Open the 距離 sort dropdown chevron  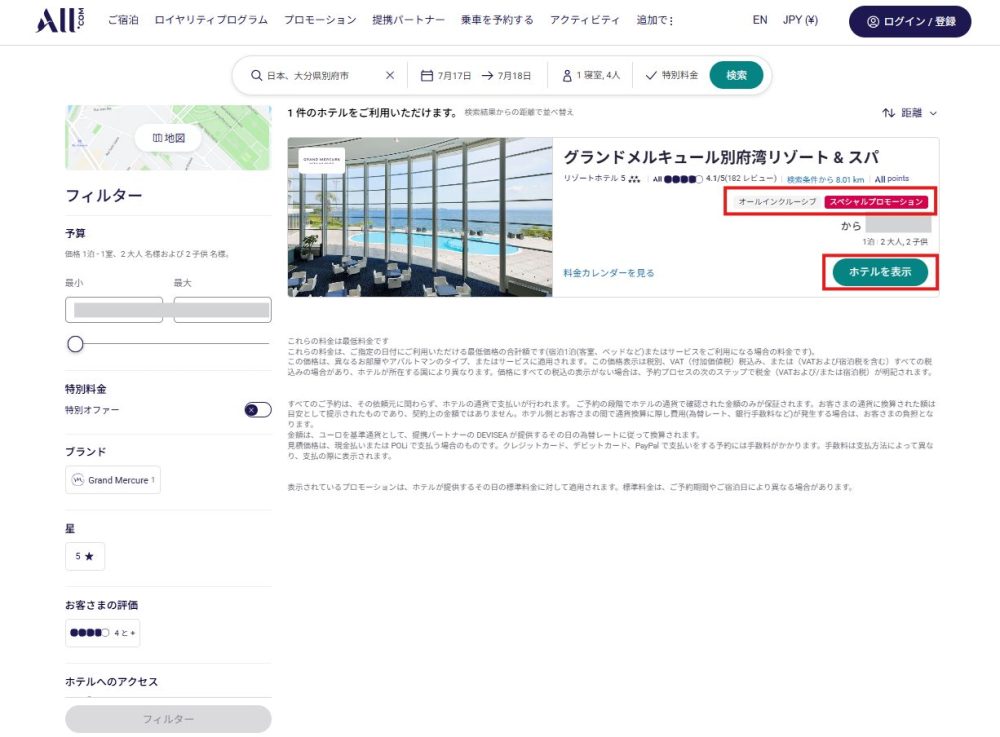[x=933, y=113]
